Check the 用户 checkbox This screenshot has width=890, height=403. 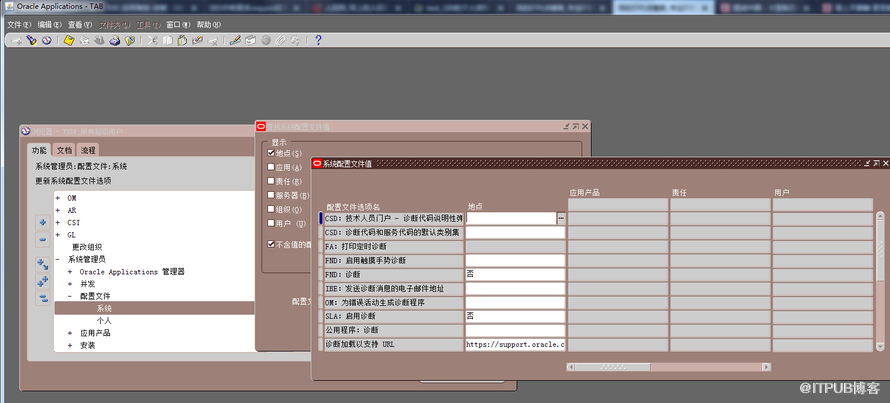coord(271,223)
